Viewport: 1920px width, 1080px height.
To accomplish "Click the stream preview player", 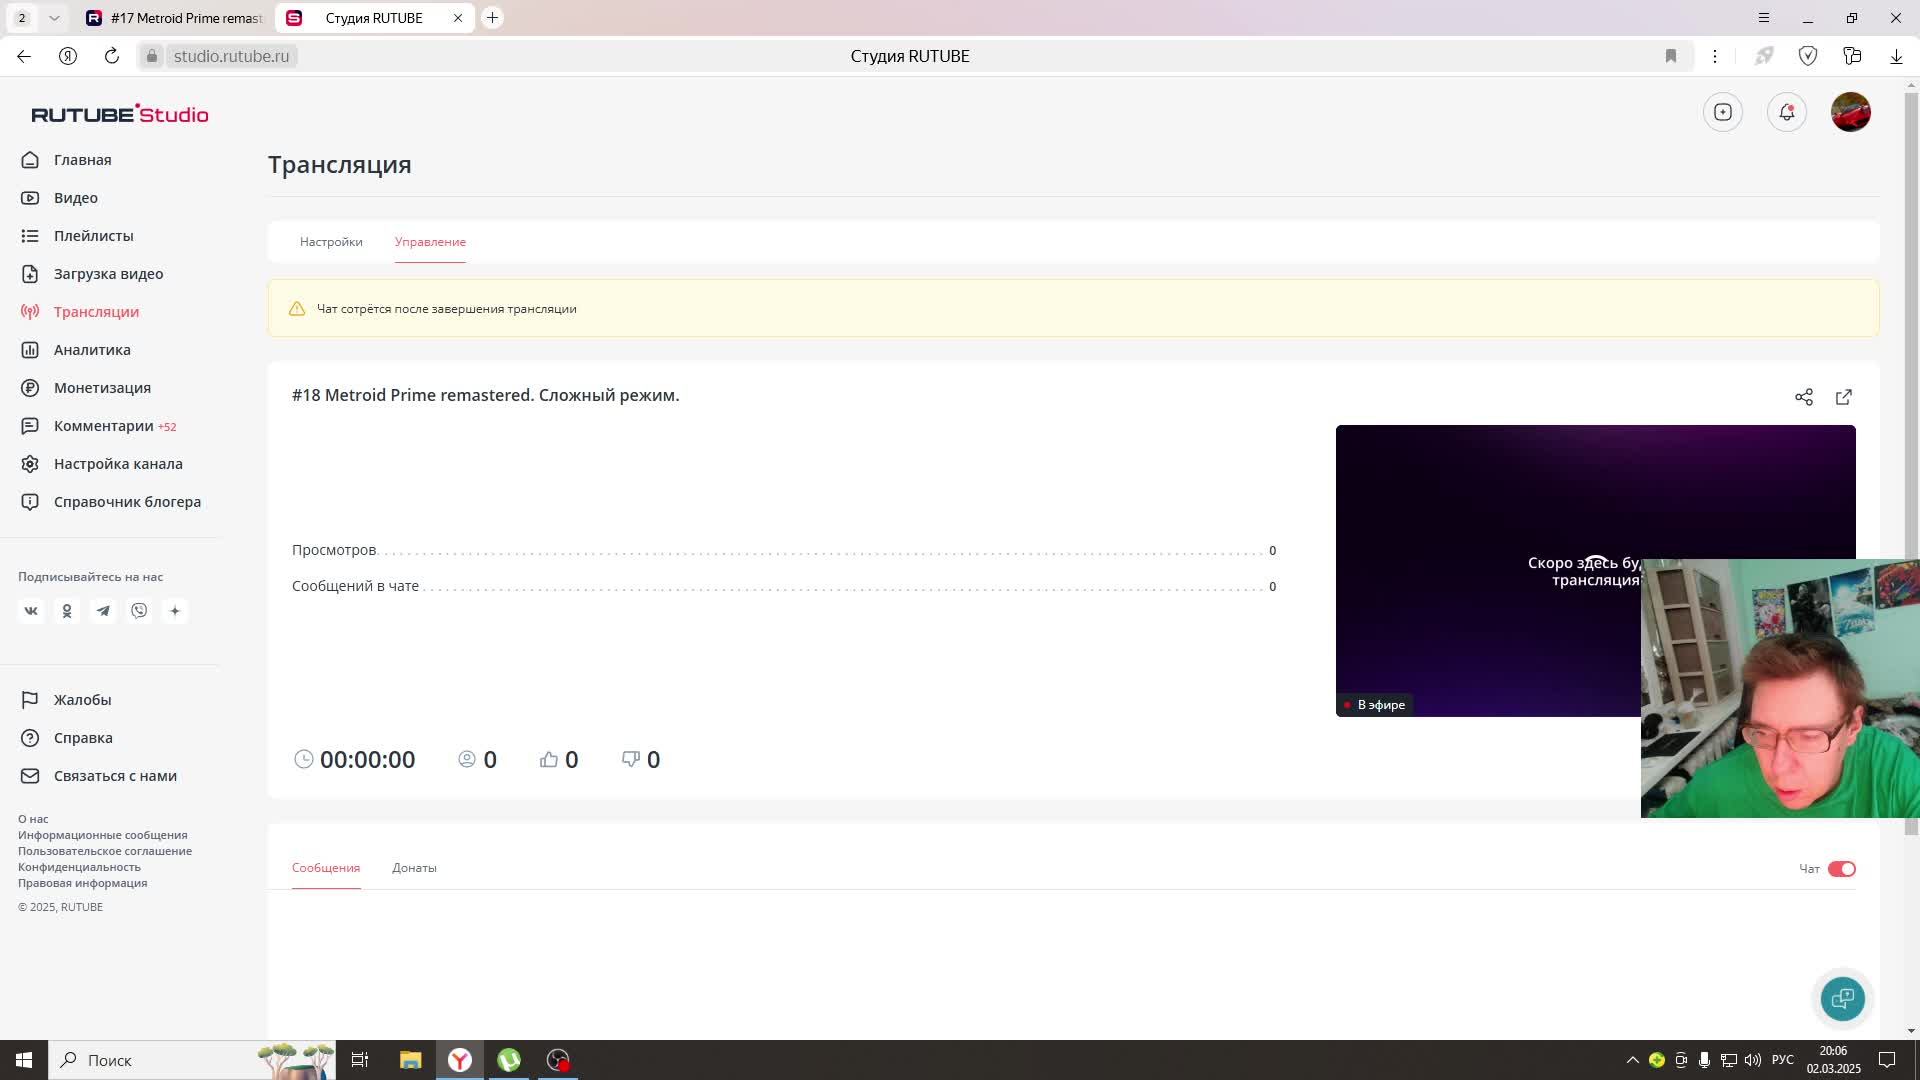I will [1488, 570].
